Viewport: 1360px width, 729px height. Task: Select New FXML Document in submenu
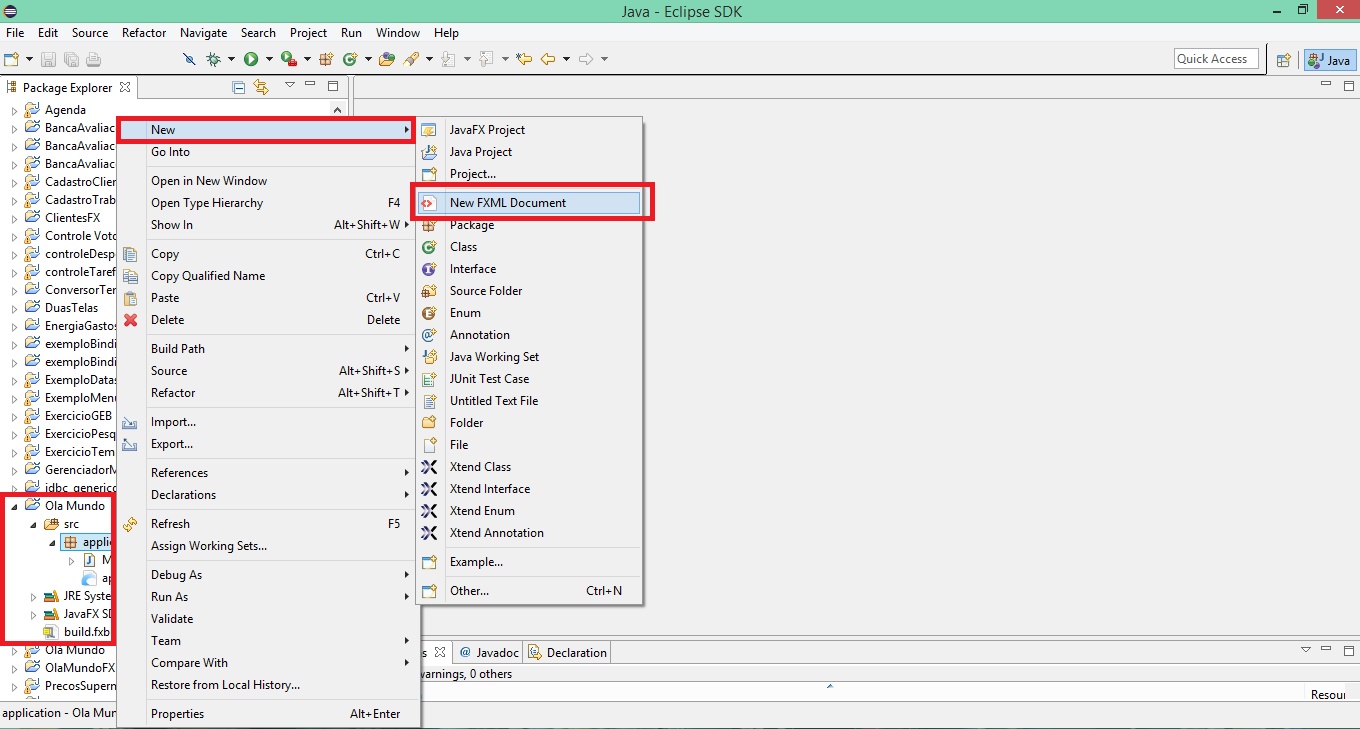tap(529, 203)
